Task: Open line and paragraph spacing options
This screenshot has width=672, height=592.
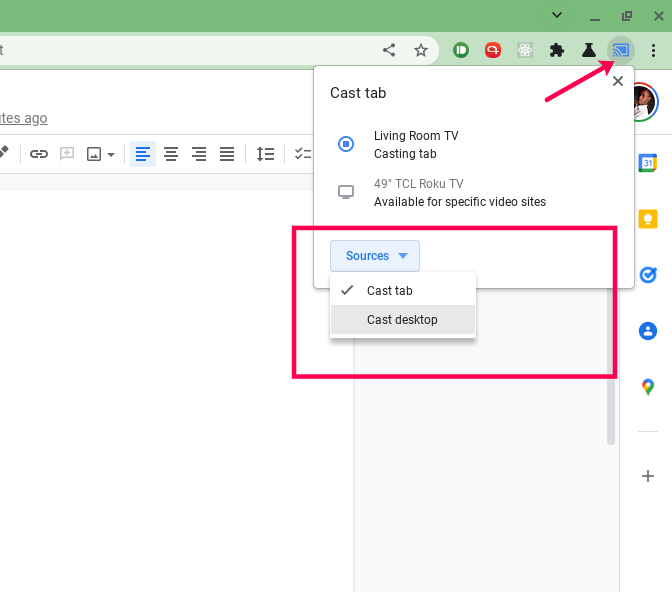Action: pos(265,154)
